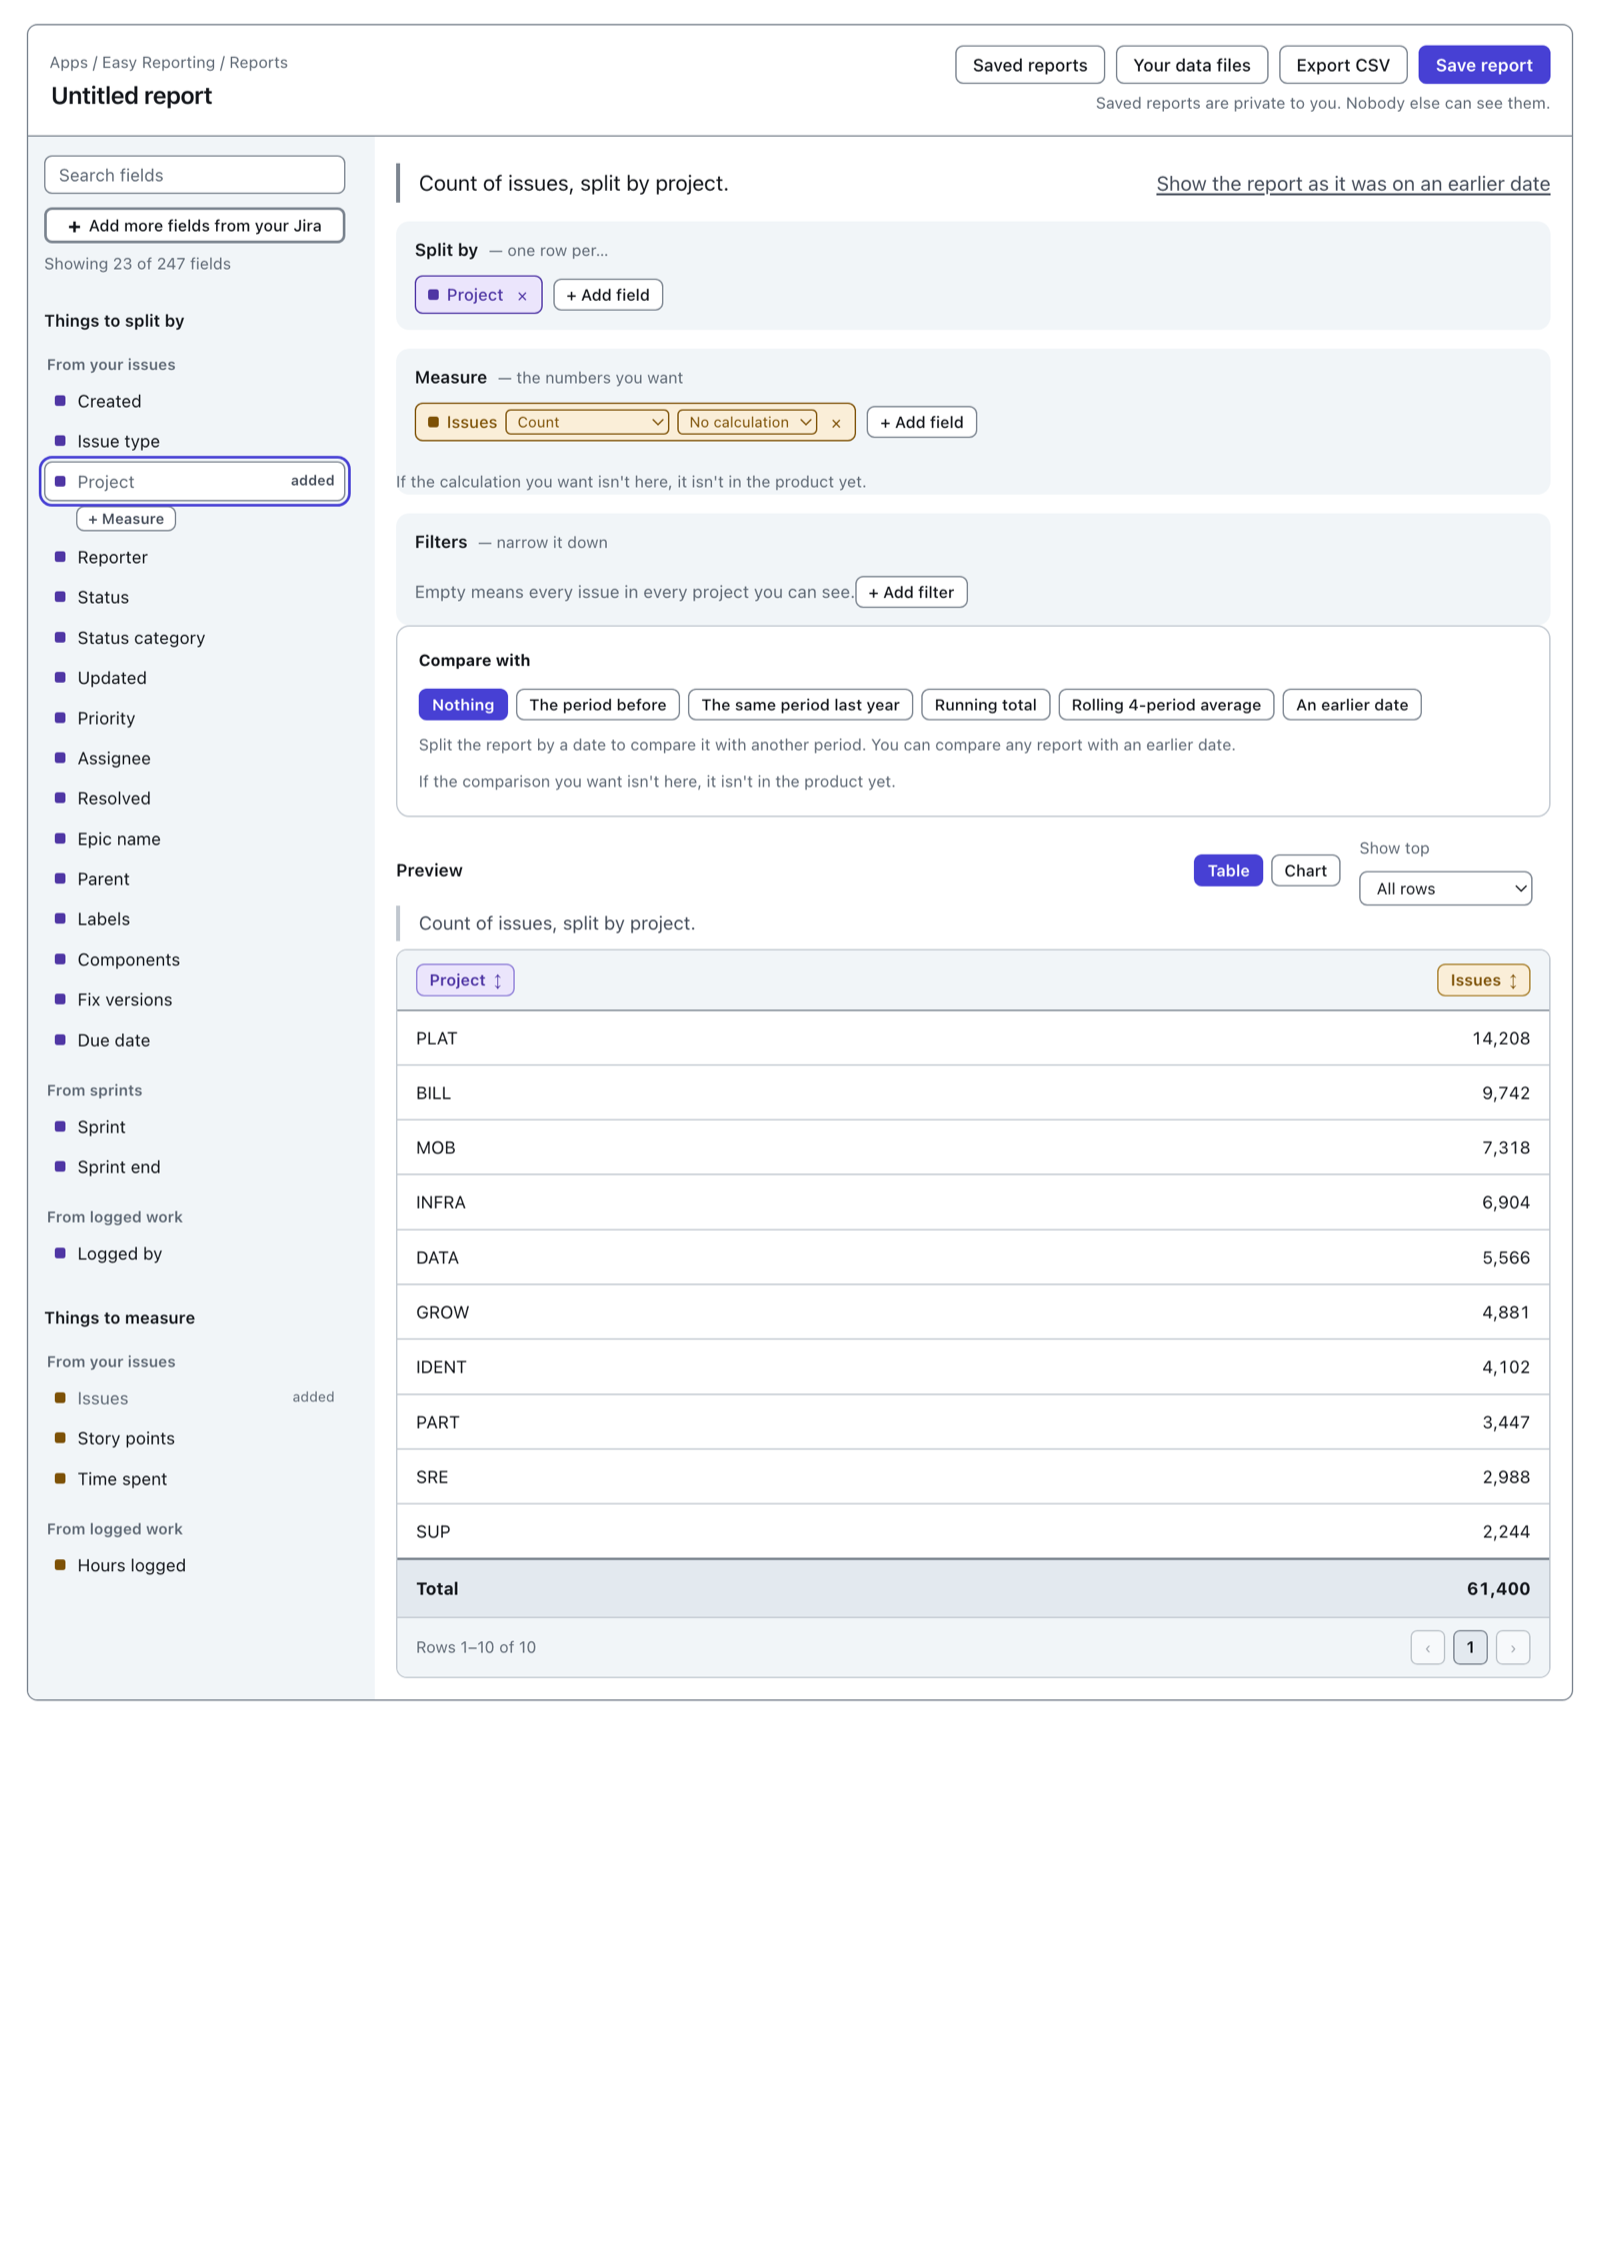Add a field to Measure
This screenshot has width=1600, height=2266.
922,423
